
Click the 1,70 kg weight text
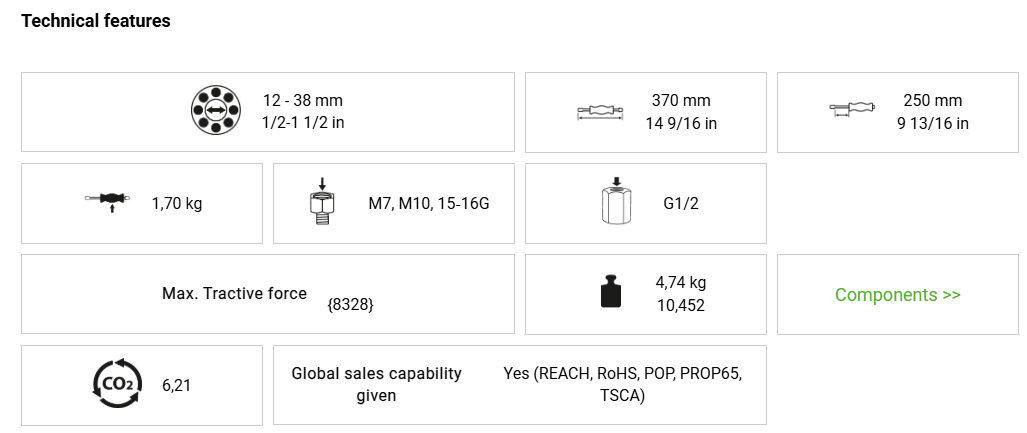coord(177,204)
